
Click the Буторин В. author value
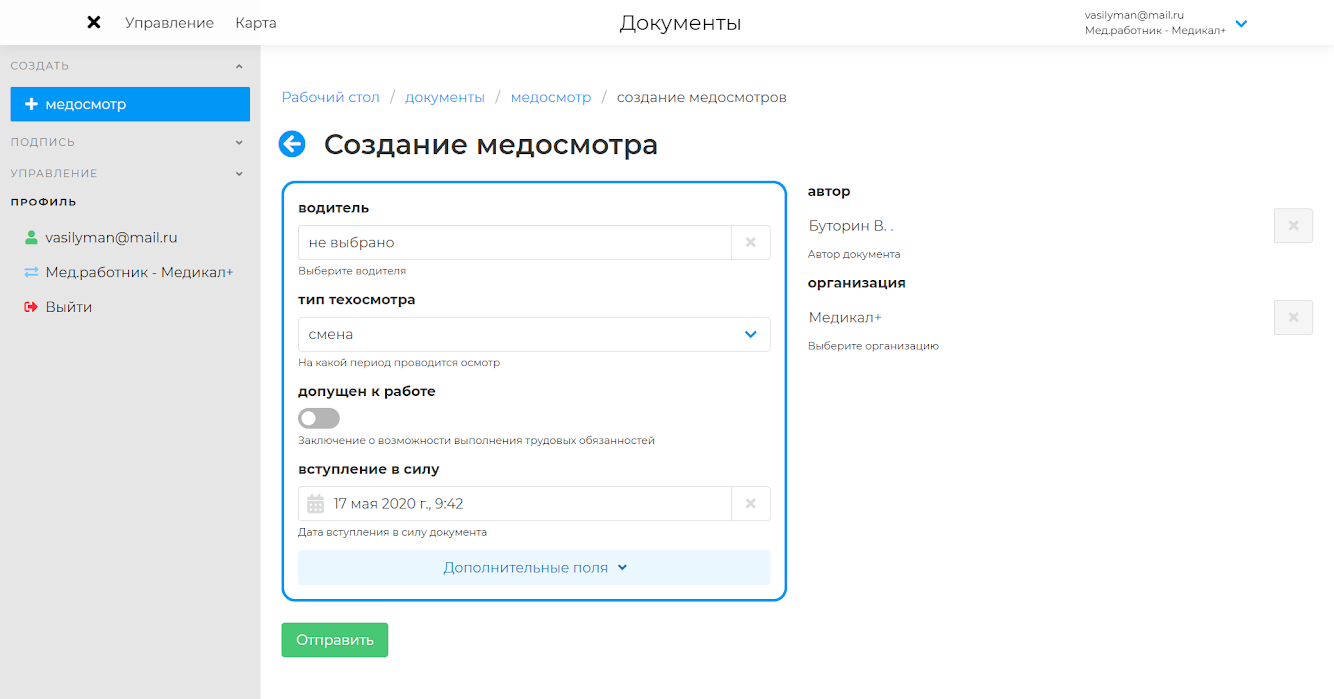(x=851, y=226)
